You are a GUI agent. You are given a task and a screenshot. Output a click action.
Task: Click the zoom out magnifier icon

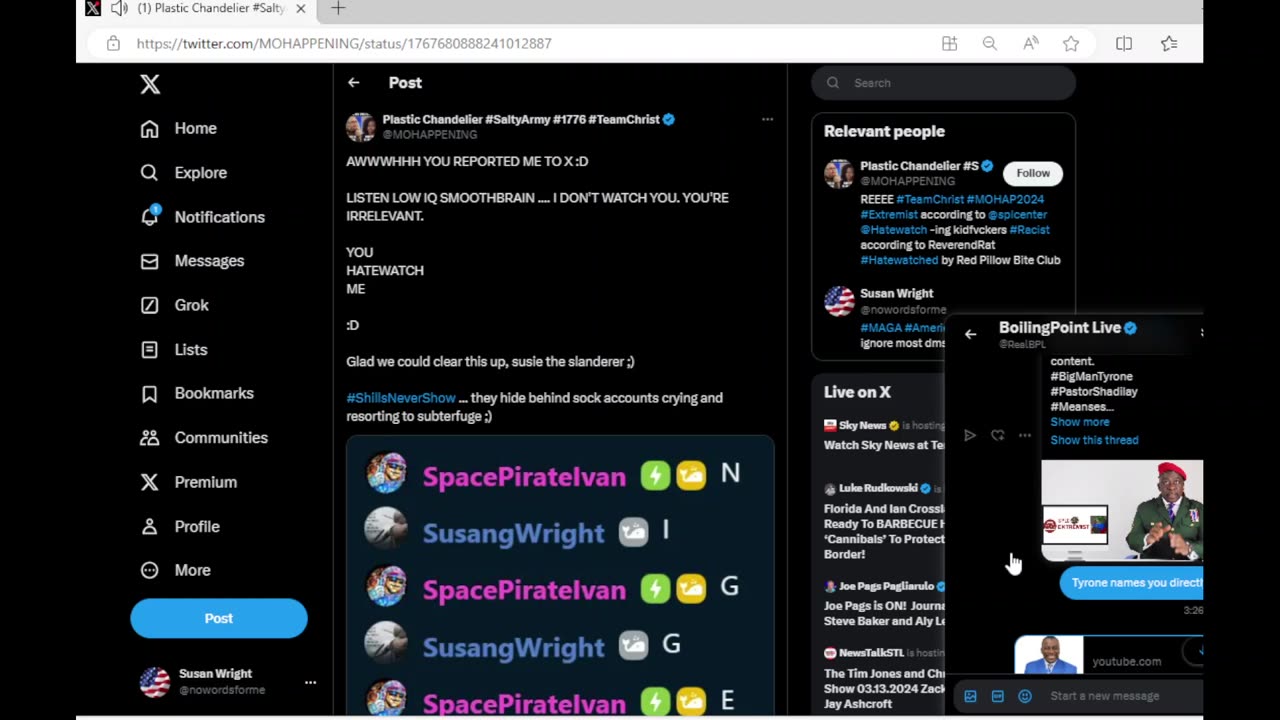click(x=990, y=43)
